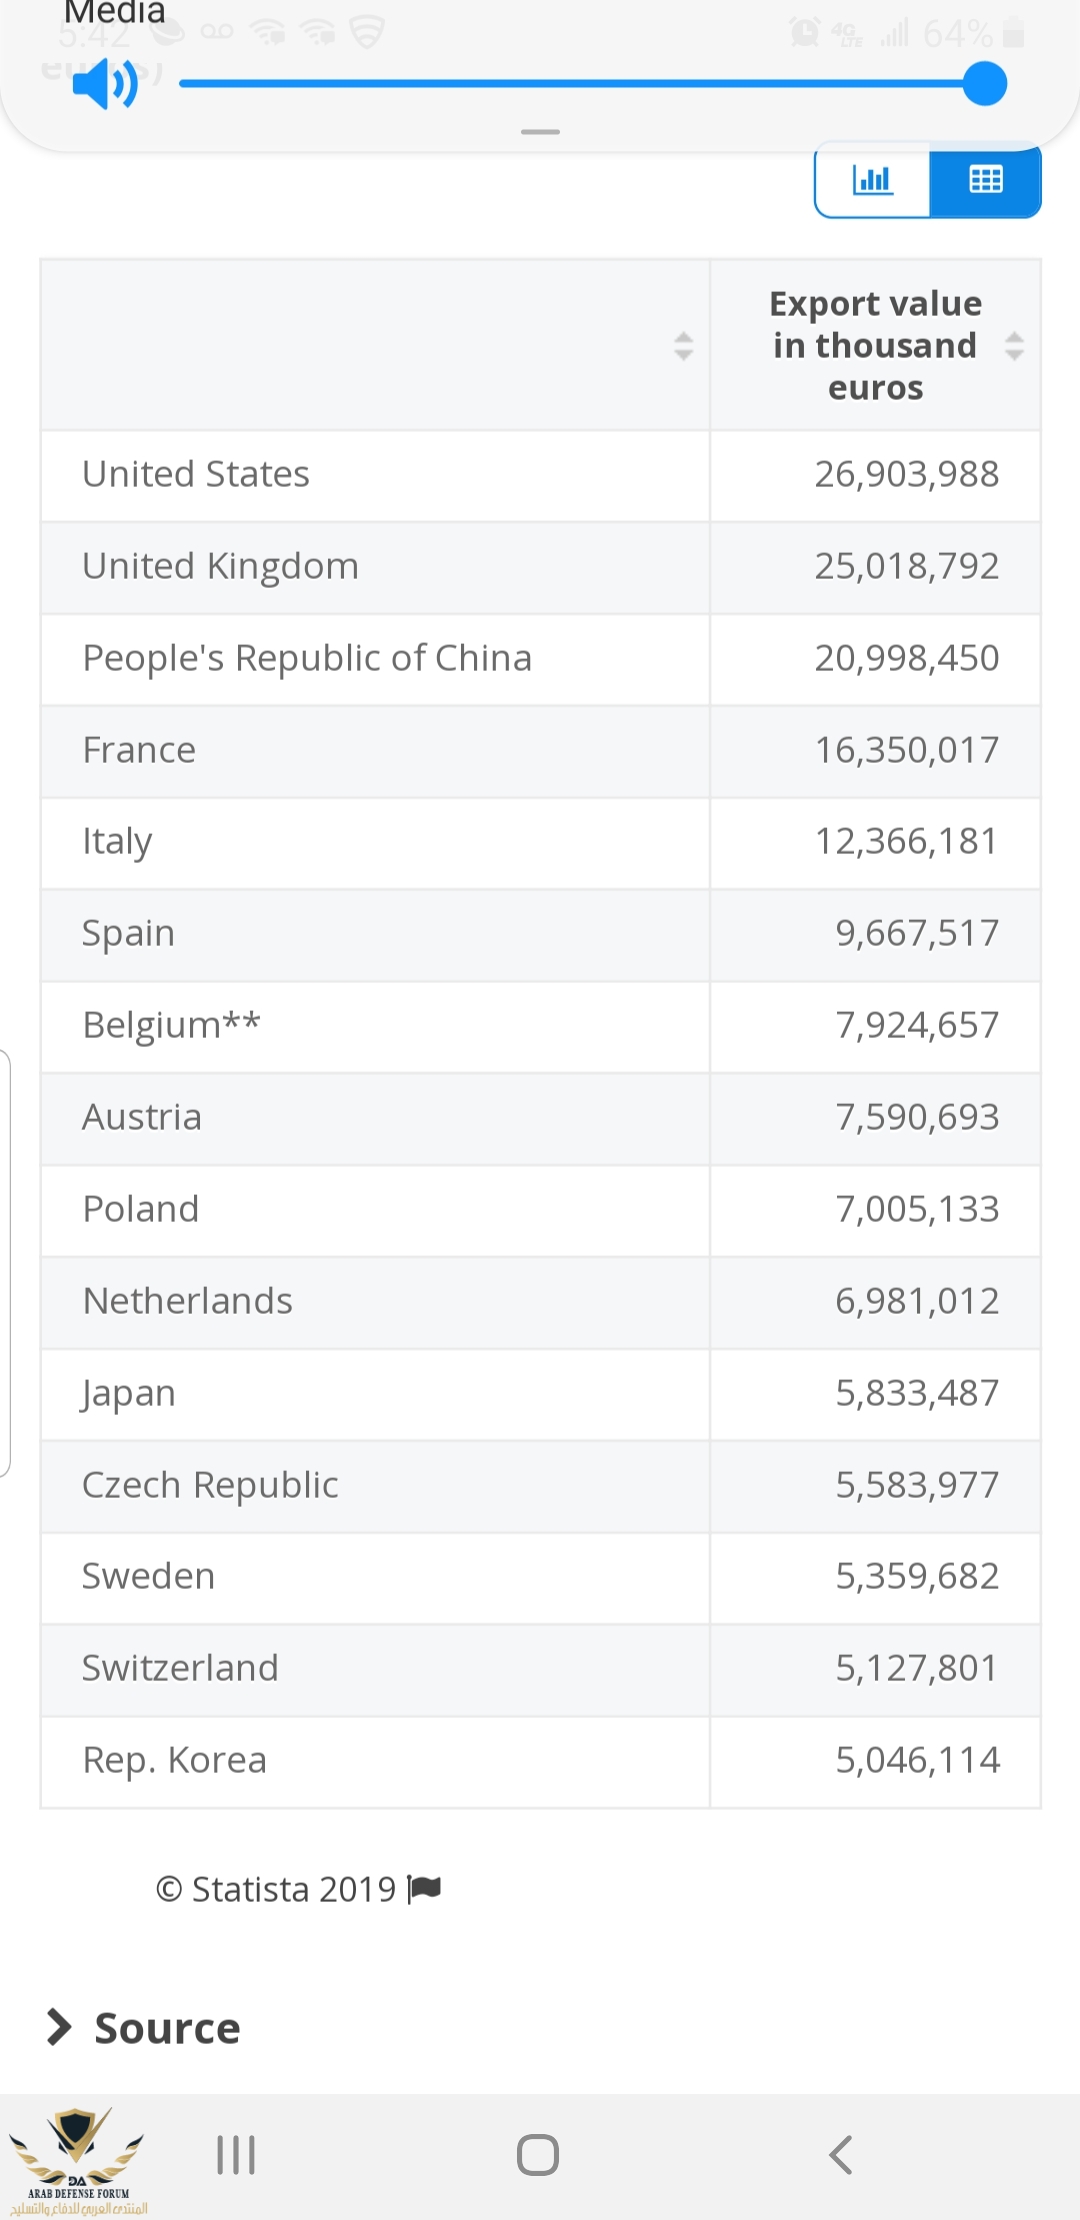Click the Arab Defense Forum logo
The height and width of the screenshot is (2220, 1080).
click(x=78, y=2160)
